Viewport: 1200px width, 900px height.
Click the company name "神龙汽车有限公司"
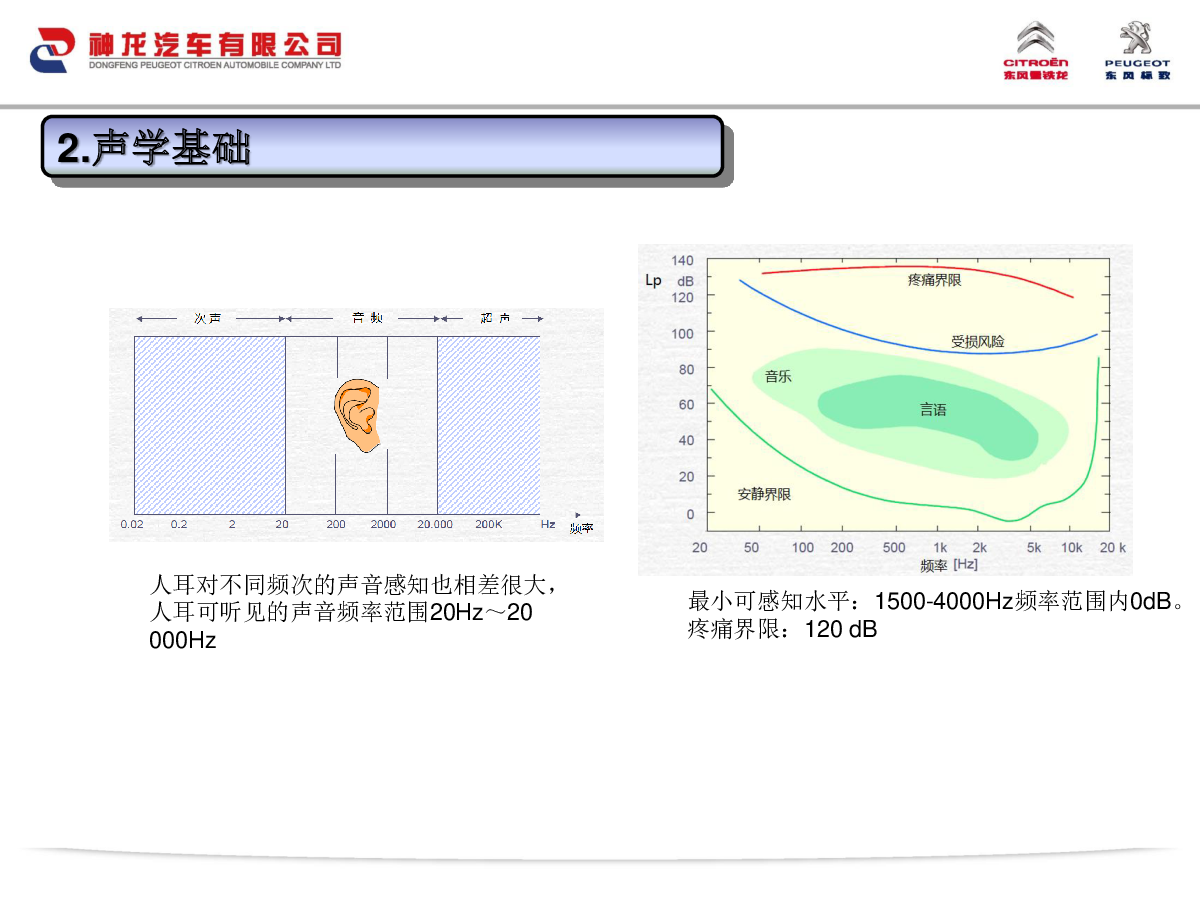tap(215, 44)
